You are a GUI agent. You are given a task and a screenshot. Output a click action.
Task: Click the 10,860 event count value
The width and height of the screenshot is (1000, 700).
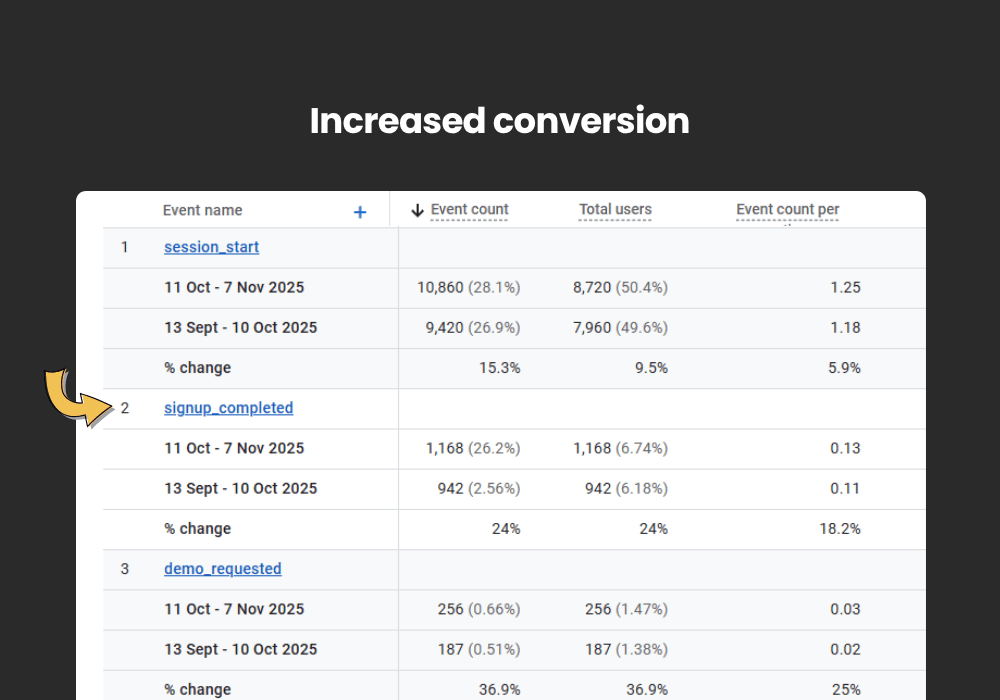(440, 288)
